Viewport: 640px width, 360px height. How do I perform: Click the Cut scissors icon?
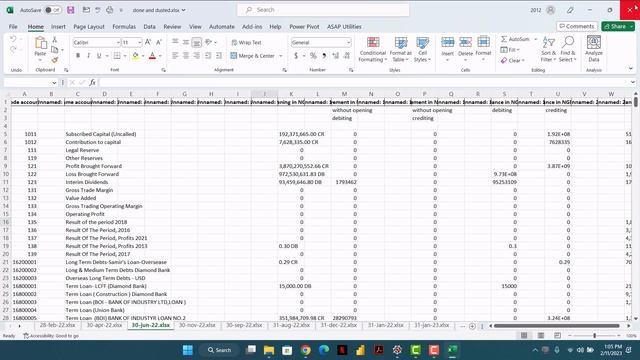[x=55, y=40]
